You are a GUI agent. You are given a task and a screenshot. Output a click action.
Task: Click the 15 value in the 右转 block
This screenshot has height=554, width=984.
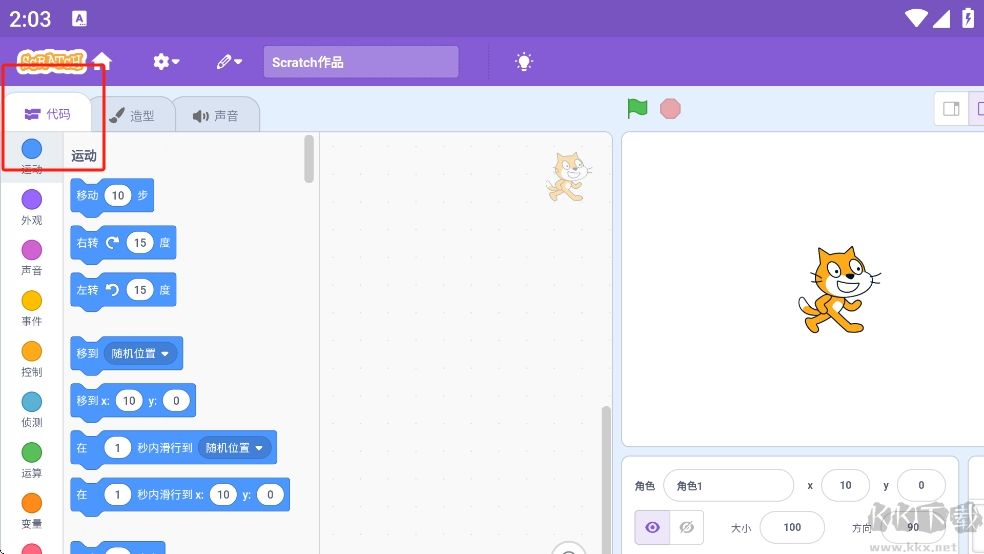click(x=140, y=243)
